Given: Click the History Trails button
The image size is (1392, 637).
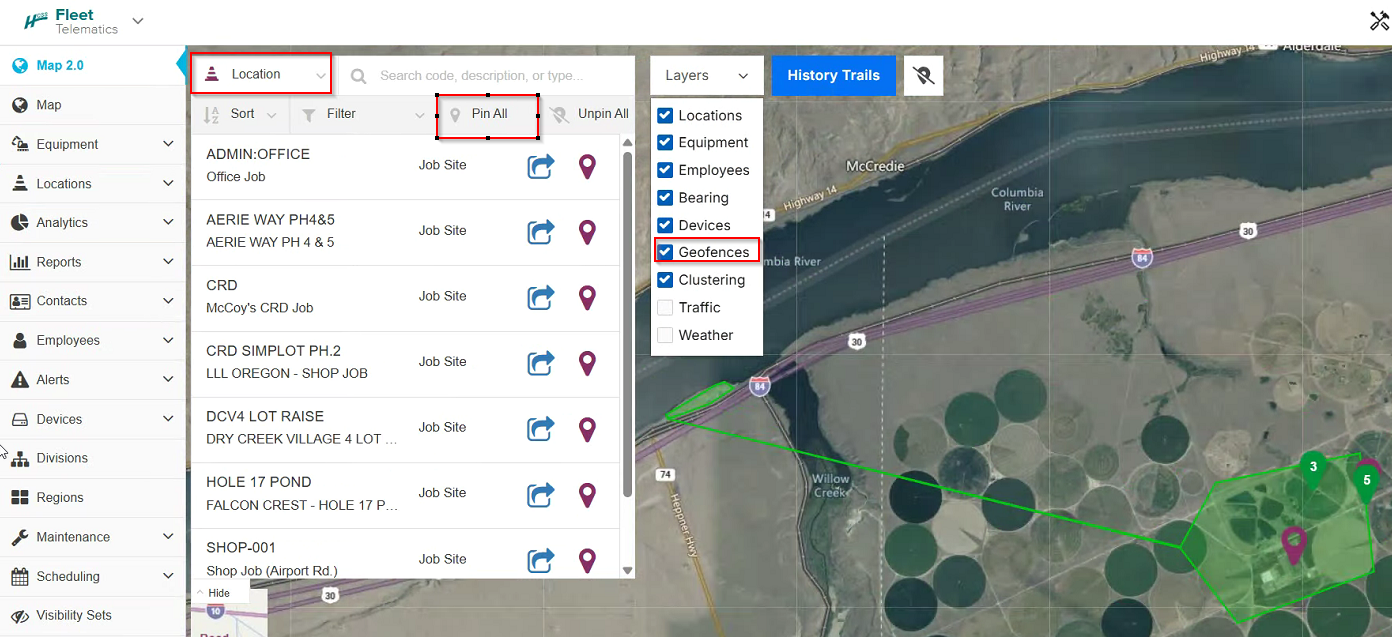Looking at the screenshot, I should click(834, 75).
